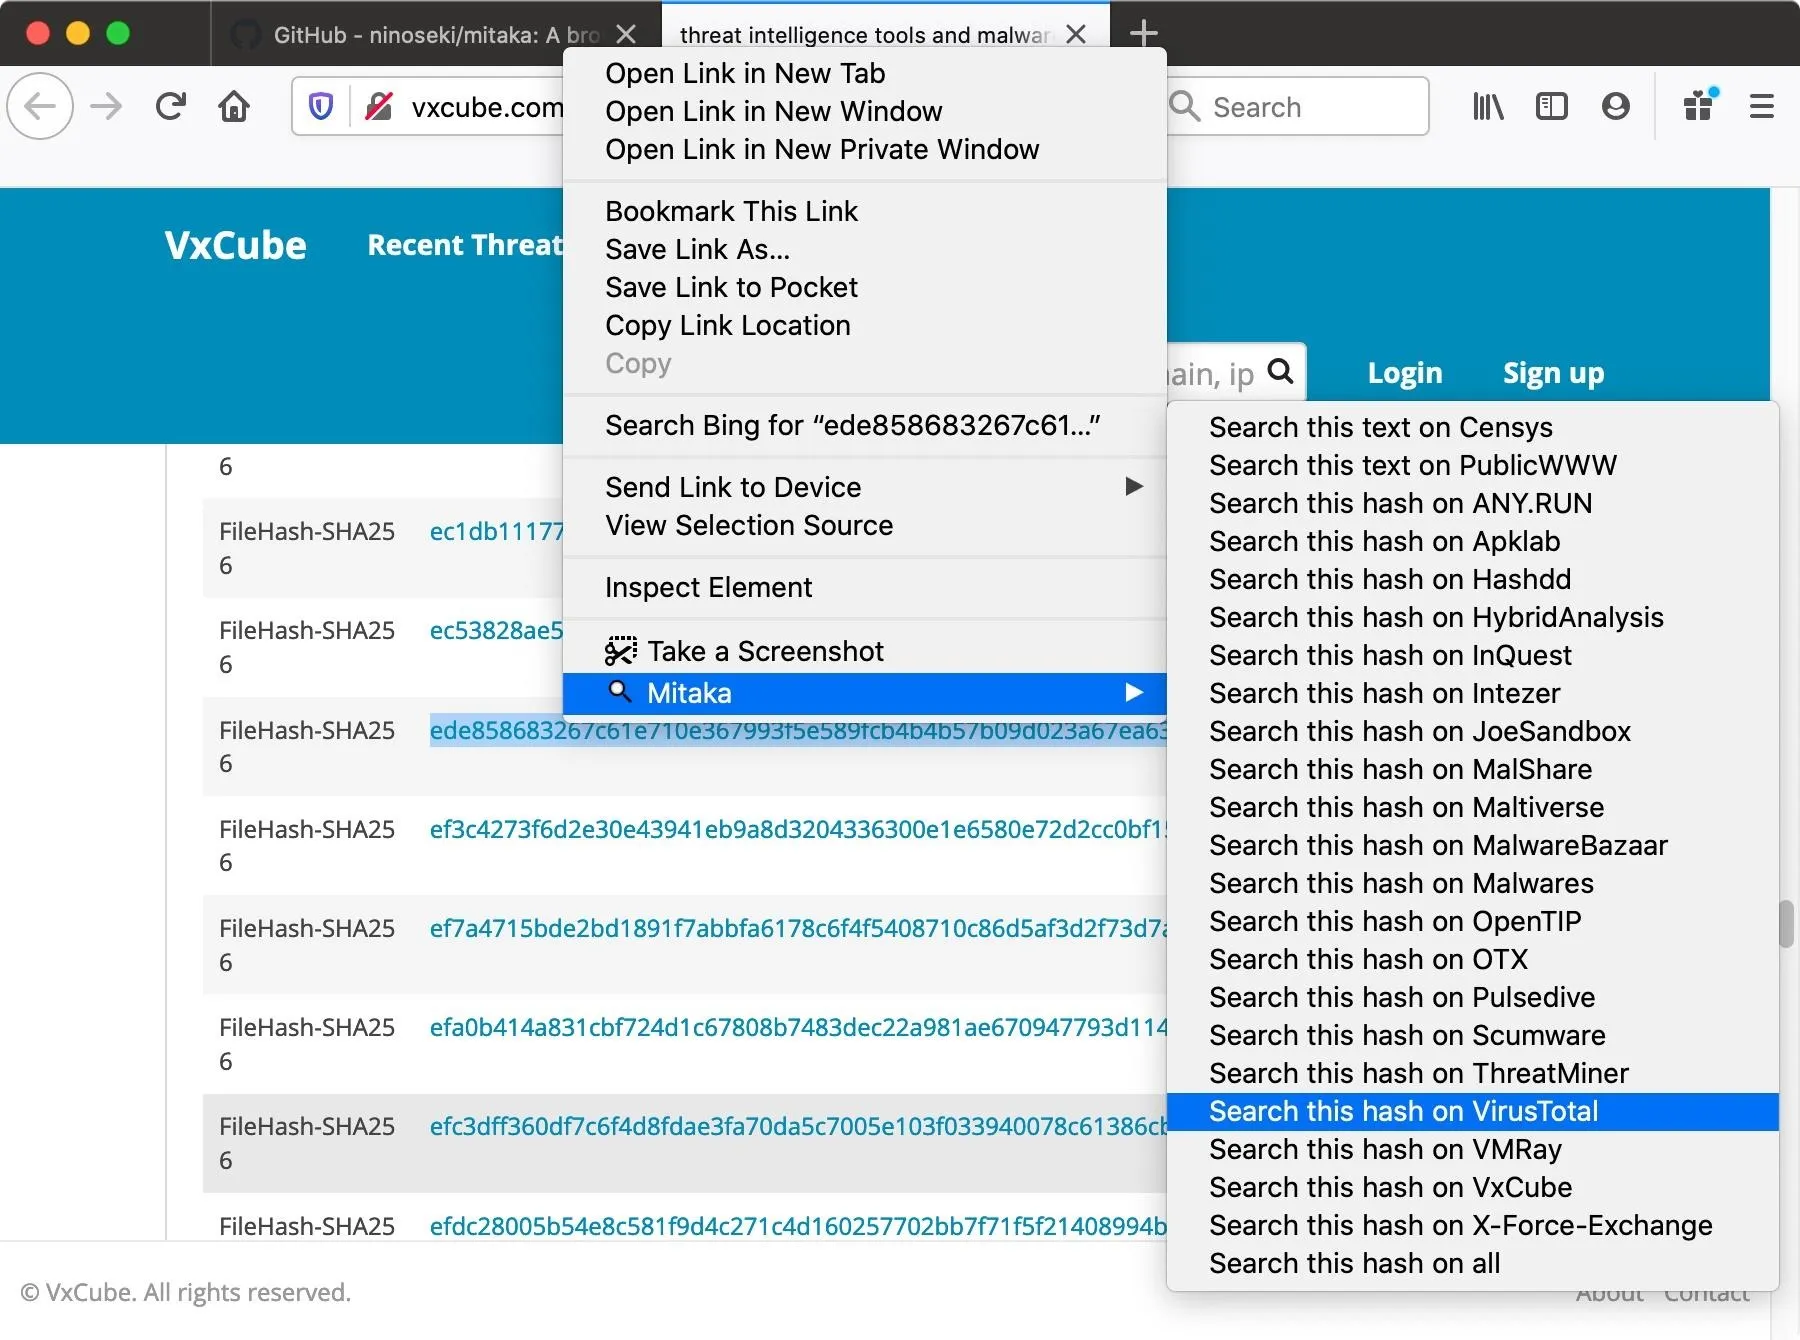Viewport: 1800px width, 1340px height.
Task: Click the VxCube logo link
Action: pos(236,245)
